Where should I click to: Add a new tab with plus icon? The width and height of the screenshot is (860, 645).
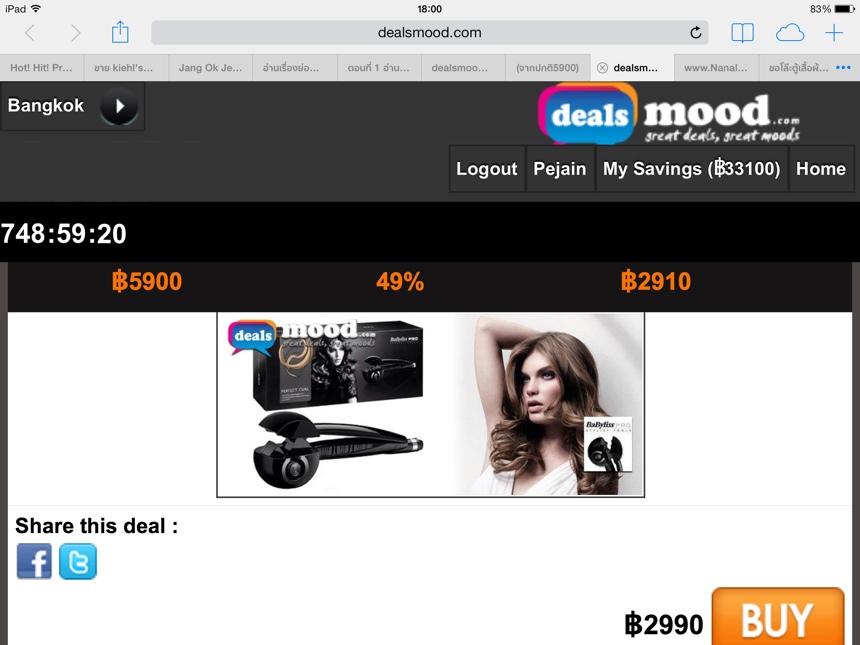tap(834, 33)
